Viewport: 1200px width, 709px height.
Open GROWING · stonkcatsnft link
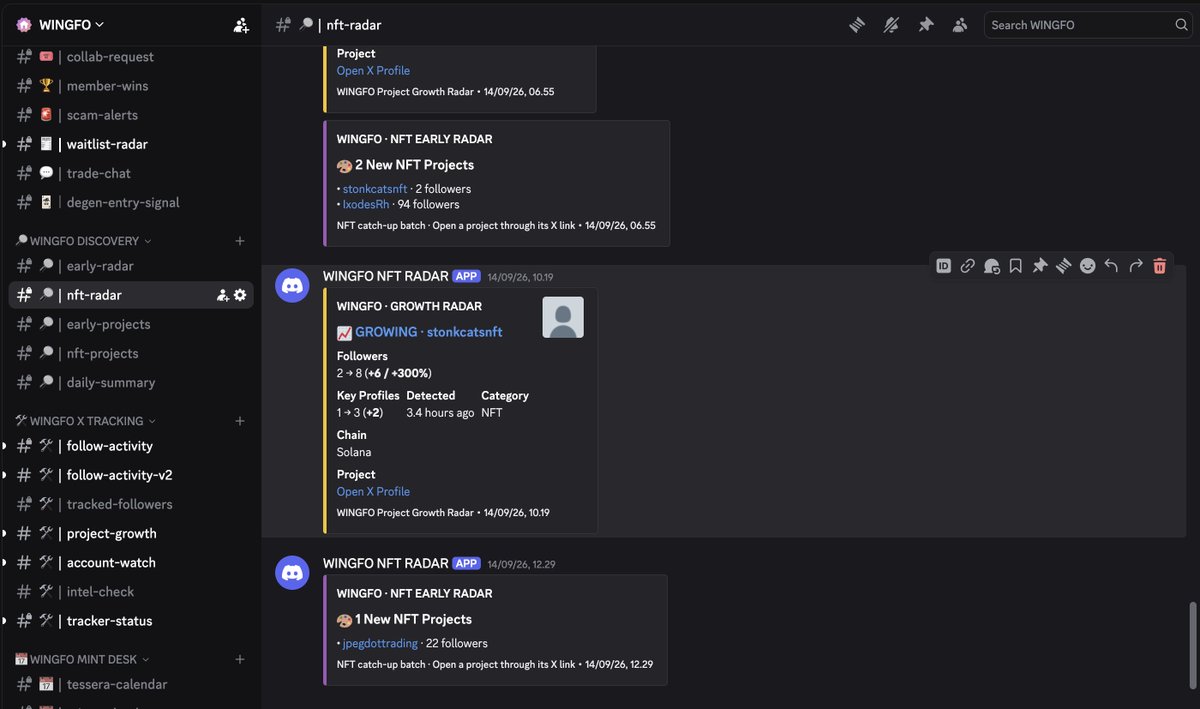(x=428, y=332)
